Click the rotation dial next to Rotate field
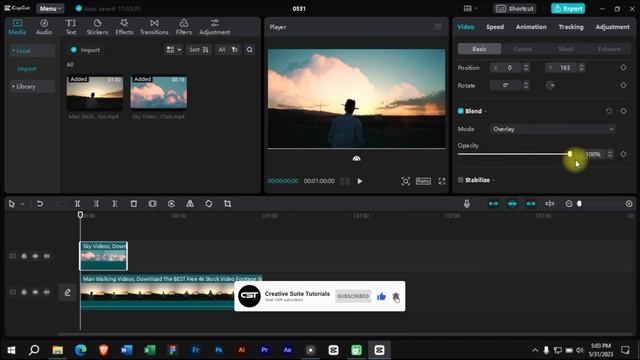The height and width of the screenshot is (360, 640). (550, 85)
